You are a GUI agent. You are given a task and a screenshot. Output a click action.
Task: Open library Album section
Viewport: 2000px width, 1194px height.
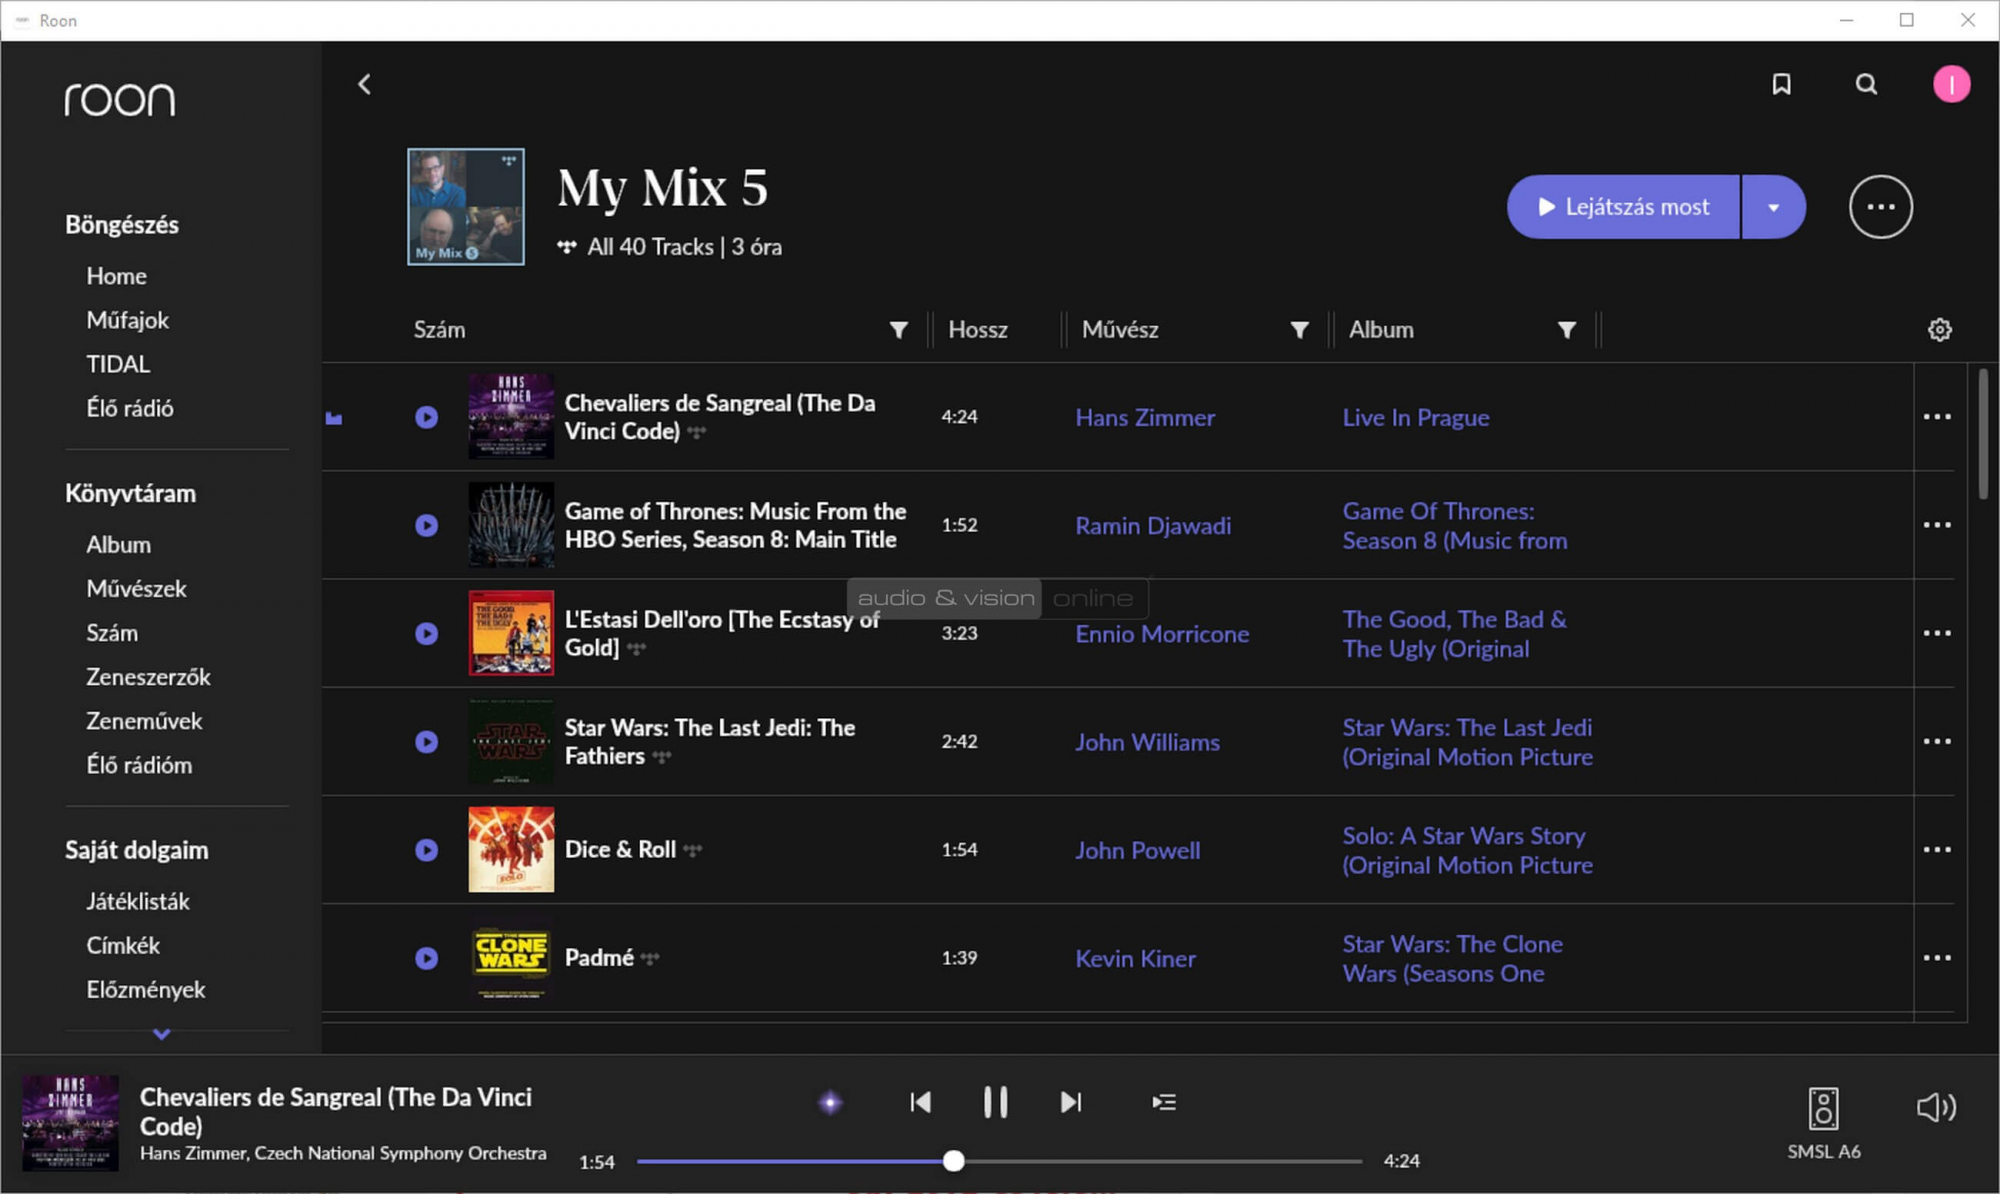118,545
